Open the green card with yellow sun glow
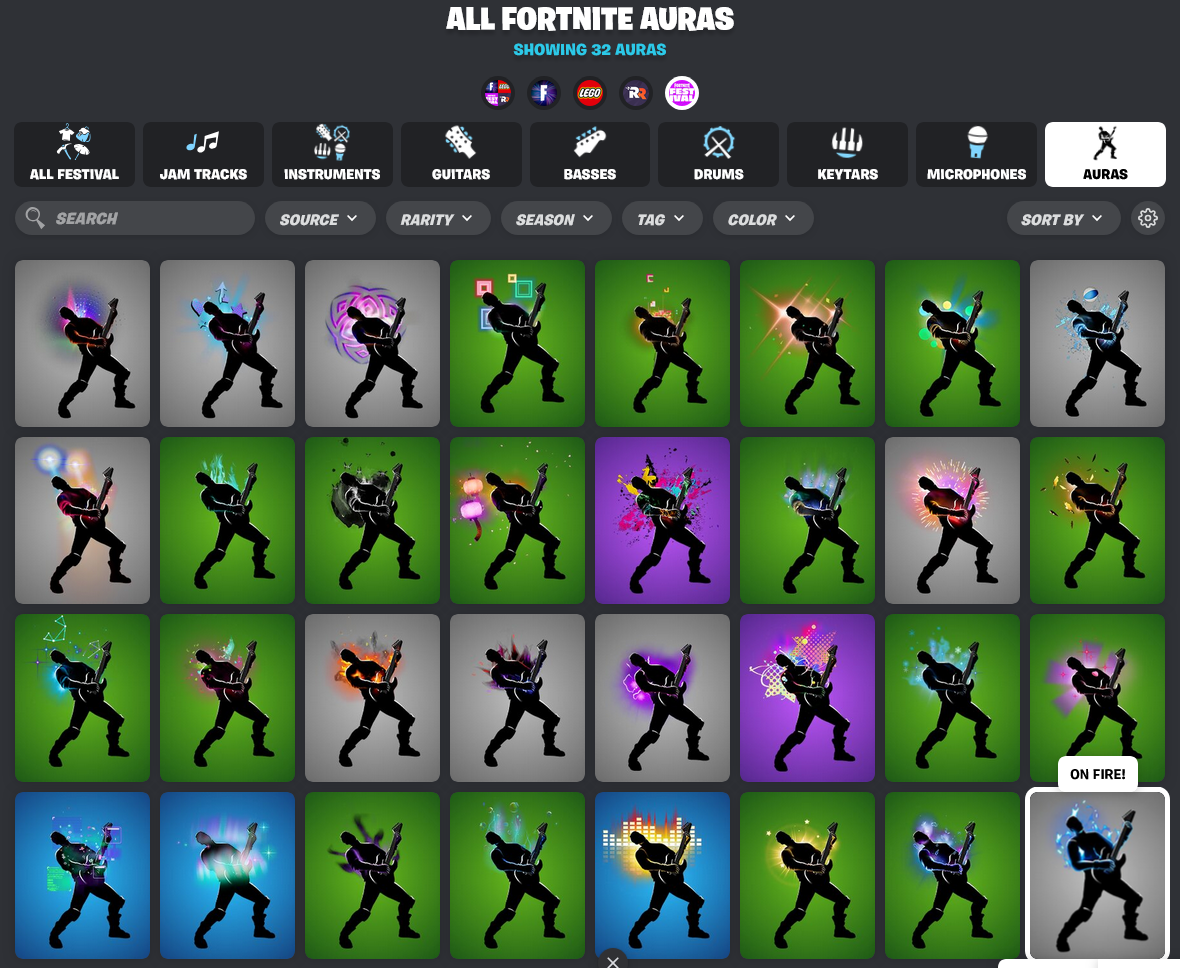 coord(807,875)
